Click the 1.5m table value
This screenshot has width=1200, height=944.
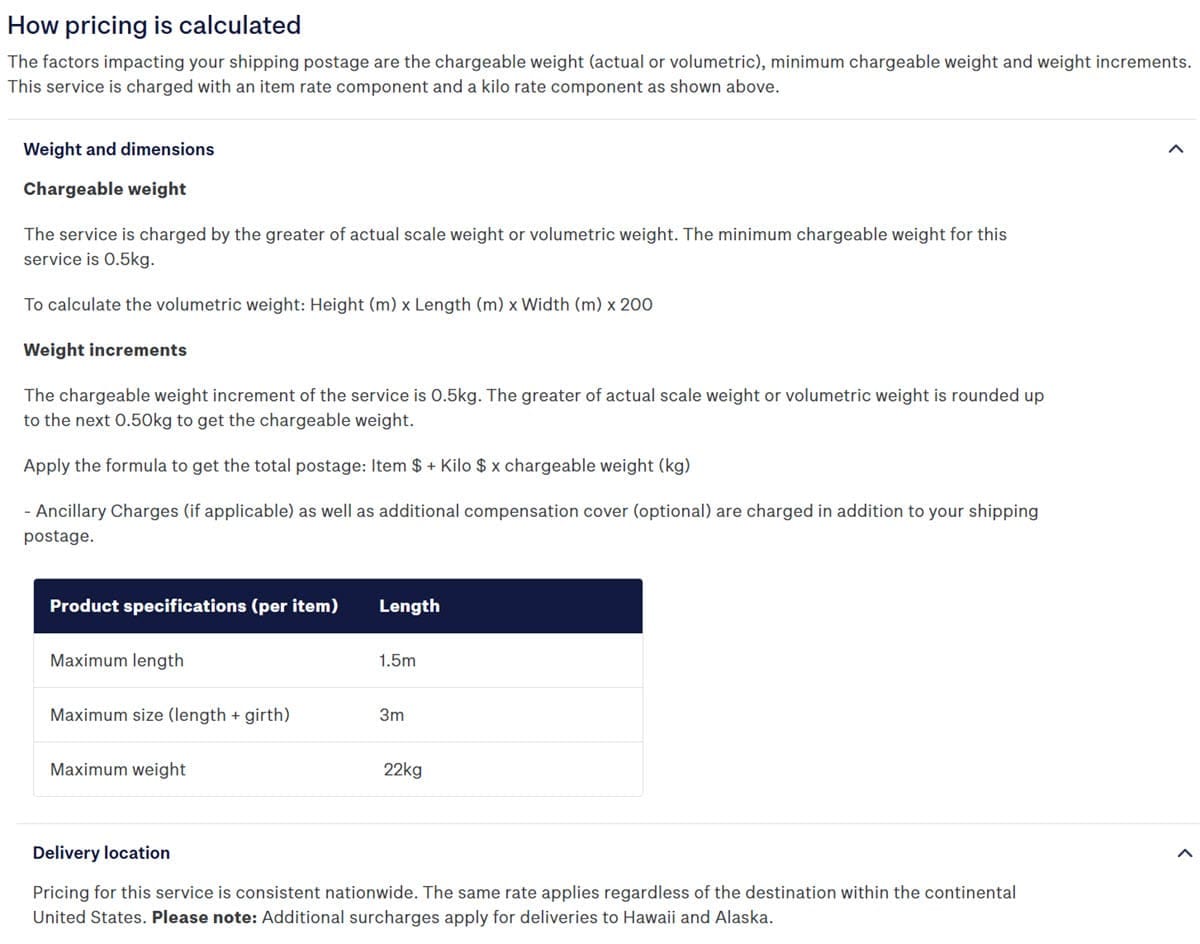click(397, 660)
